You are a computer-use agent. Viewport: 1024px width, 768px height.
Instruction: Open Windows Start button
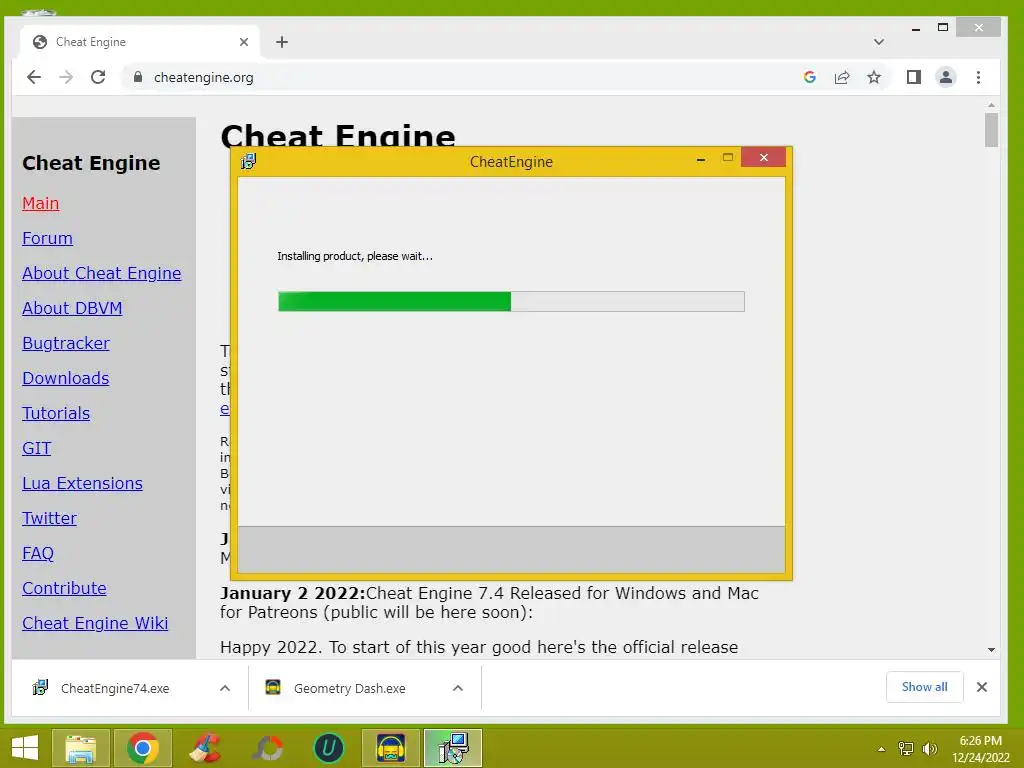coord(25,748)
